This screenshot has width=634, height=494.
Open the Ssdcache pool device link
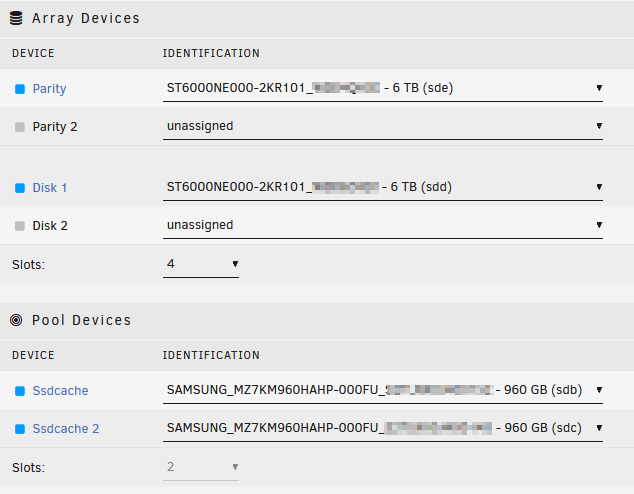60,391
